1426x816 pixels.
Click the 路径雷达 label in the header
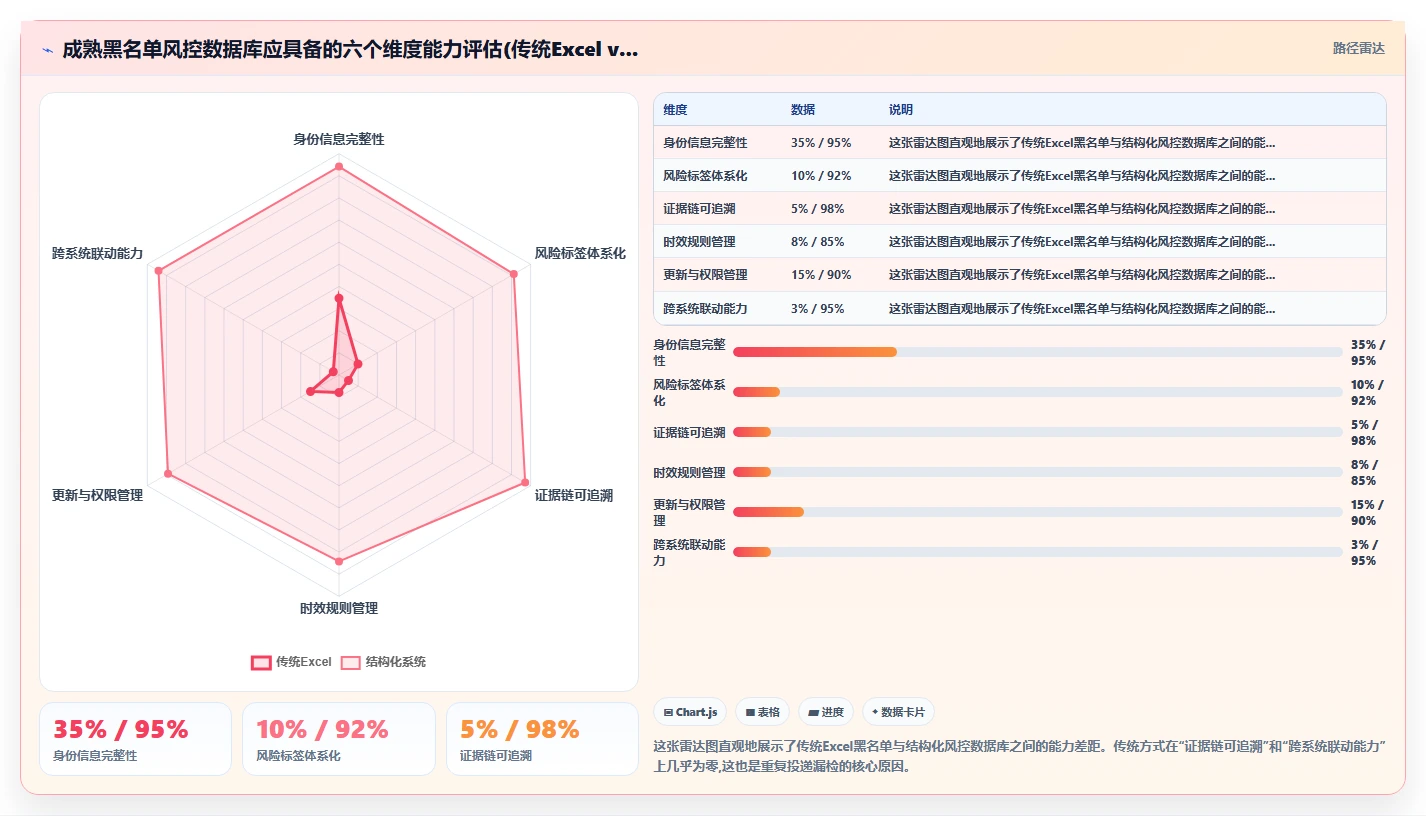[x=1358, y=48]
